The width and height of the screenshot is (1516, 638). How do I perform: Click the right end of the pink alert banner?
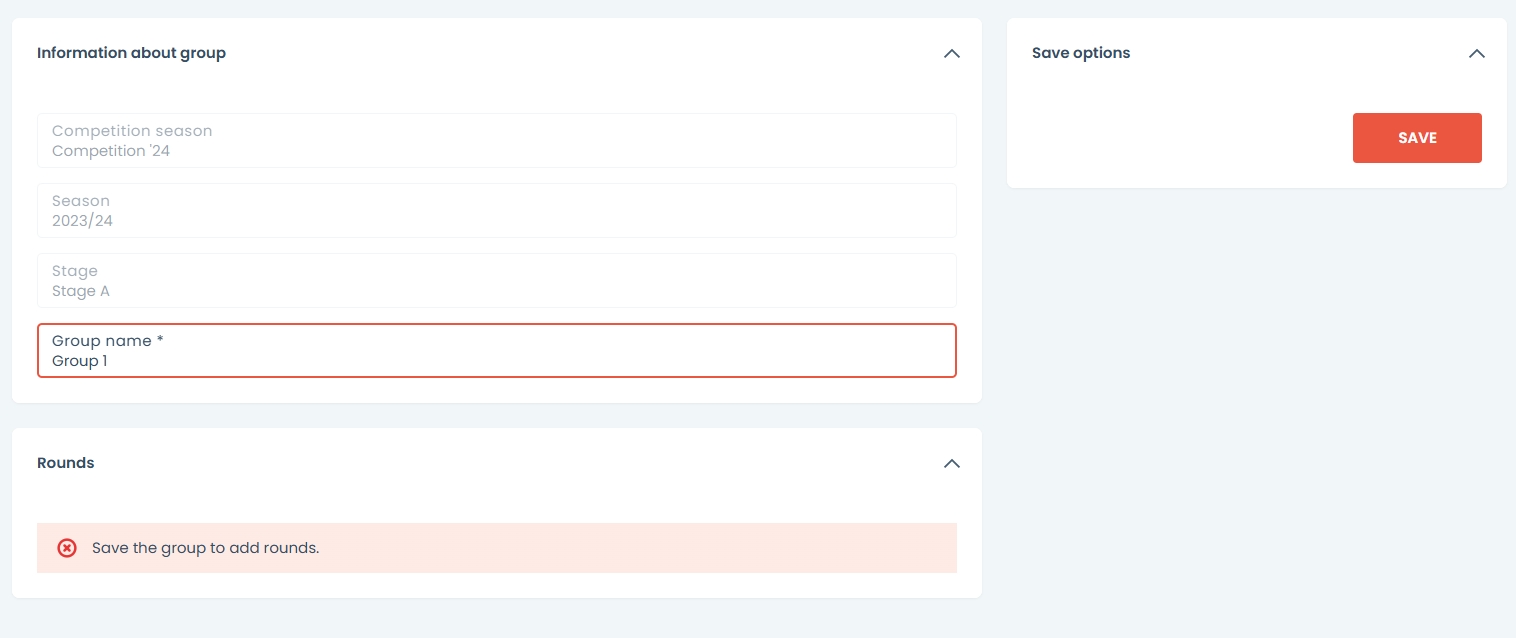[930, 548]
